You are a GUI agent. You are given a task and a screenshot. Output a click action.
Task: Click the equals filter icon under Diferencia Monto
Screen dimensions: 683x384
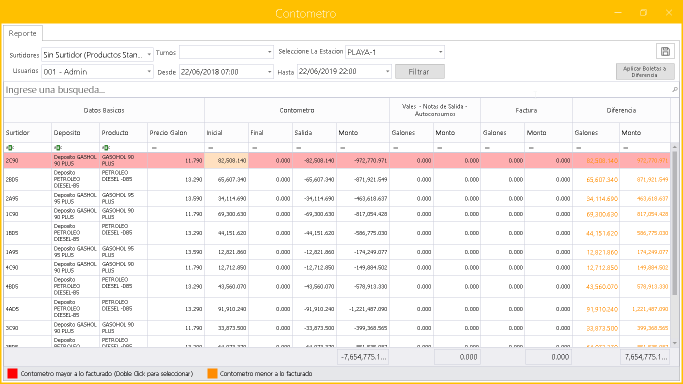(626, 148)
